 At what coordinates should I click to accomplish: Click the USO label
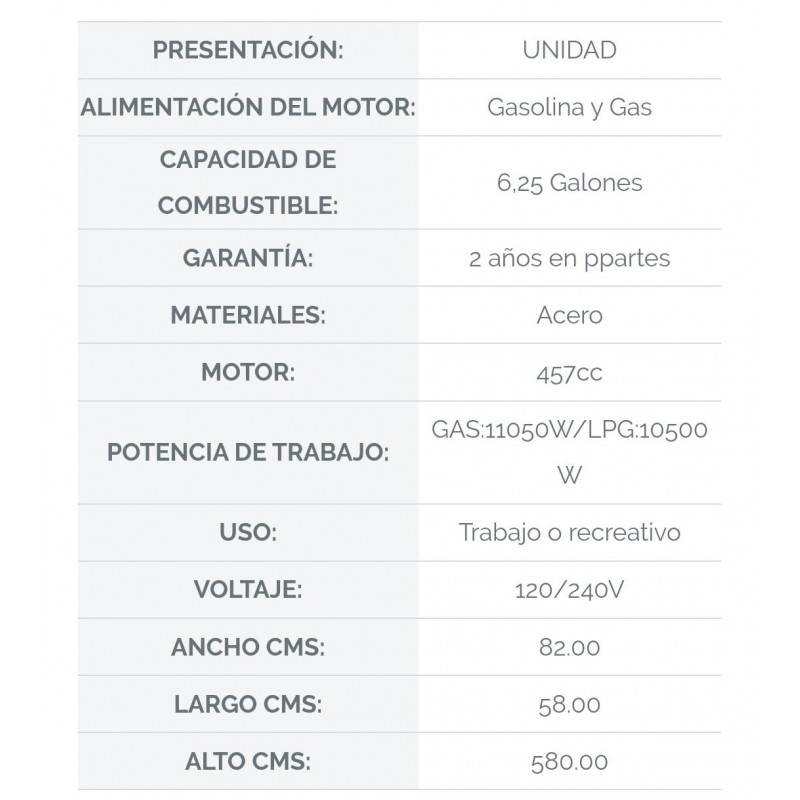pyautogui.click(x=248, y=532)
